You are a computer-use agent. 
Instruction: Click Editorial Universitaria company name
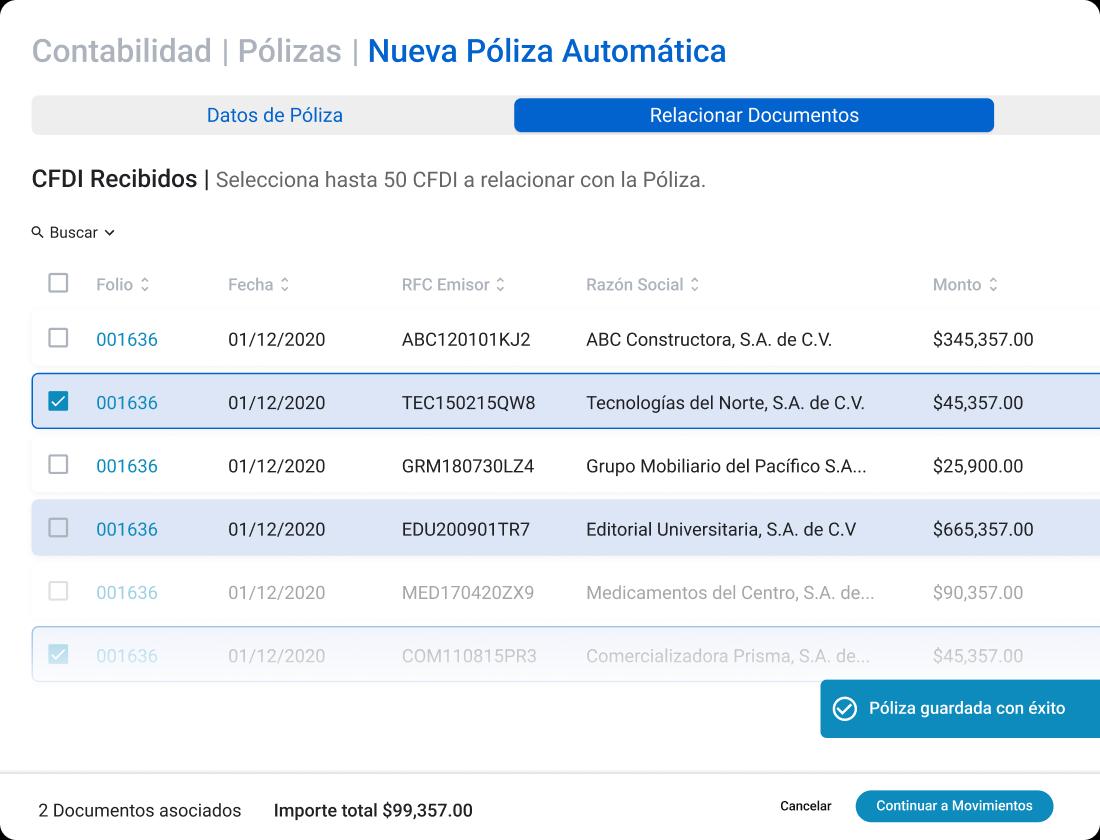(721, 529)
